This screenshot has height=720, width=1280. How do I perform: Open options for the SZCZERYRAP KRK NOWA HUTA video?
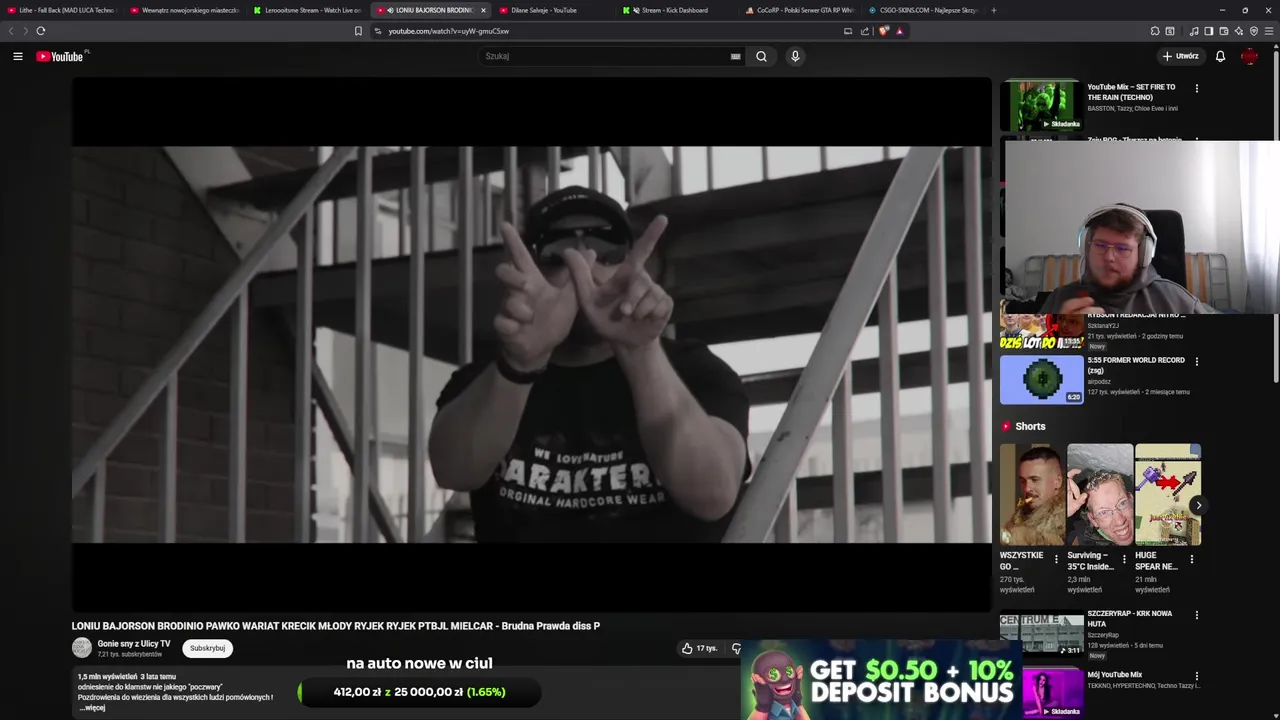coord(1196,615)
